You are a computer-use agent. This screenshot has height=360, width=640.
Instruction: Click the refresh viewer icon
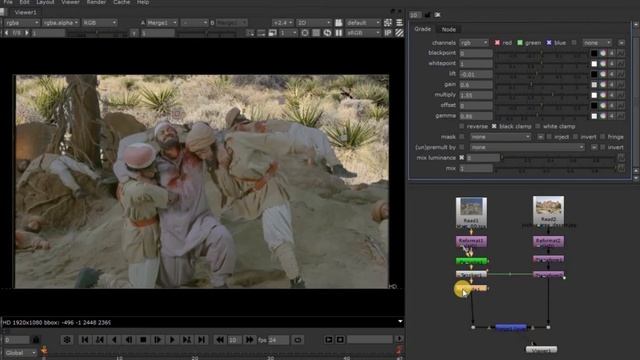327,33
